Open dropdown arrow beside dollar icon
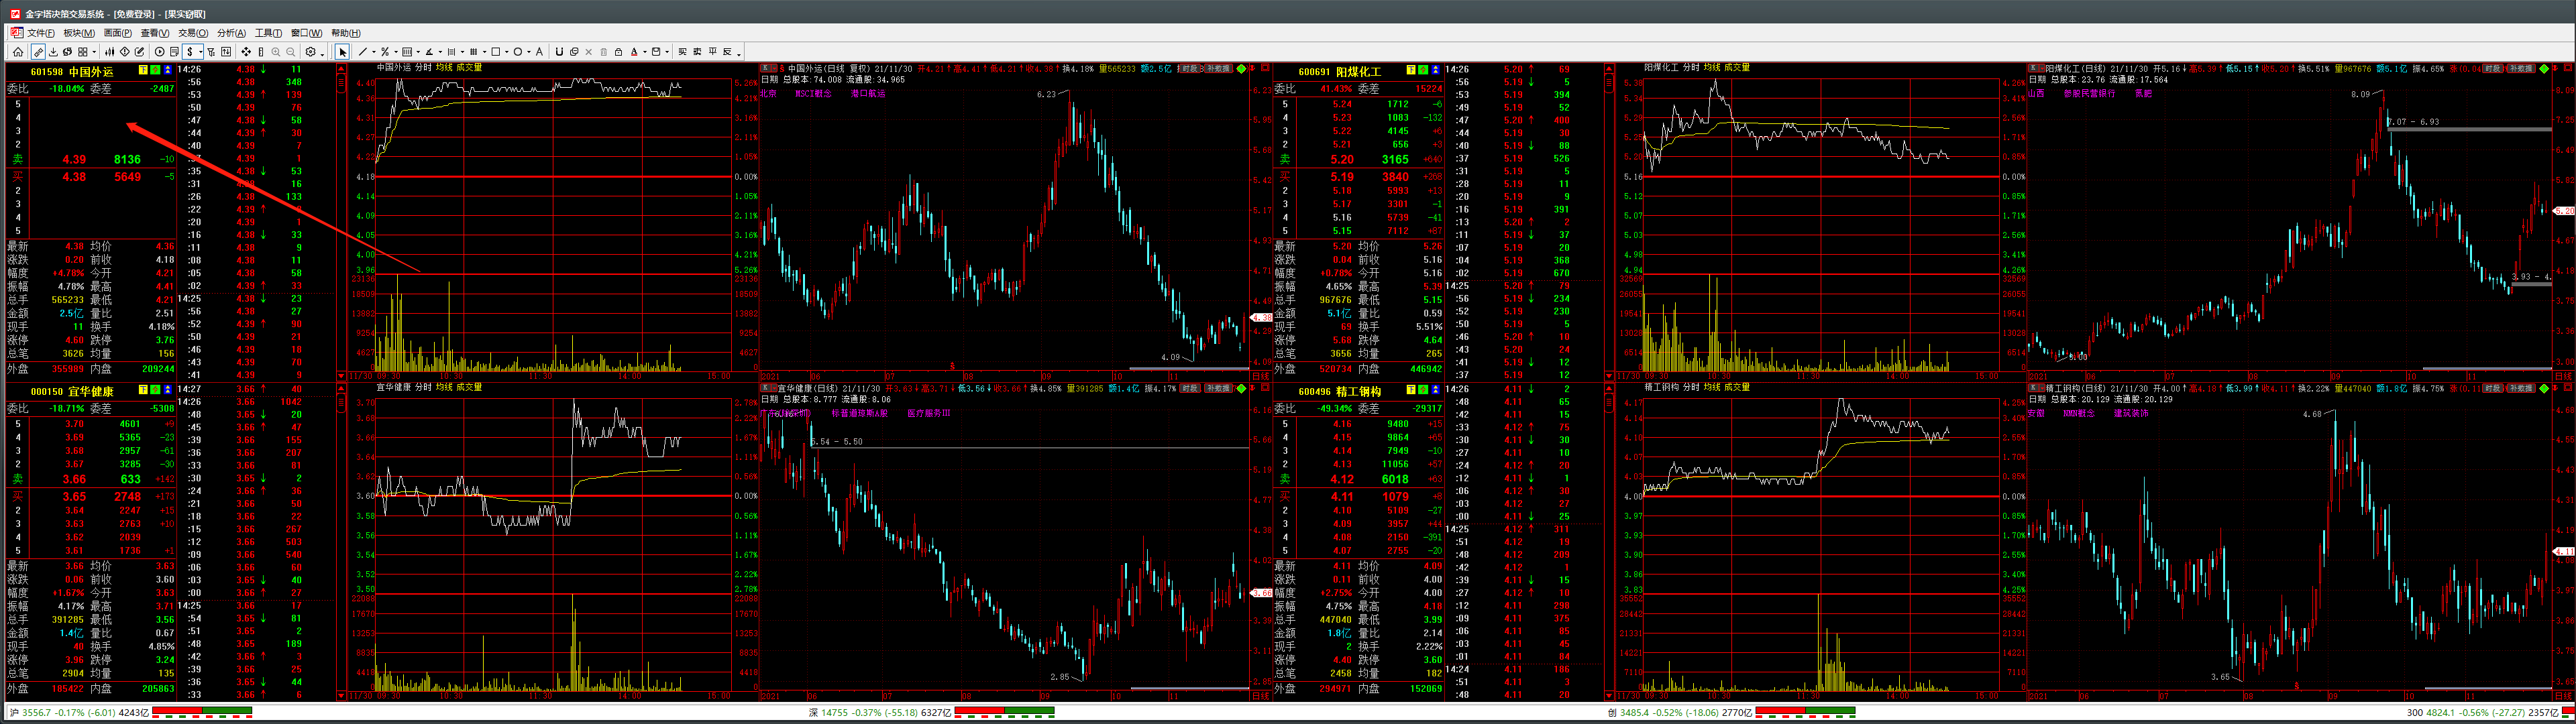 click(x=201, y=52)
